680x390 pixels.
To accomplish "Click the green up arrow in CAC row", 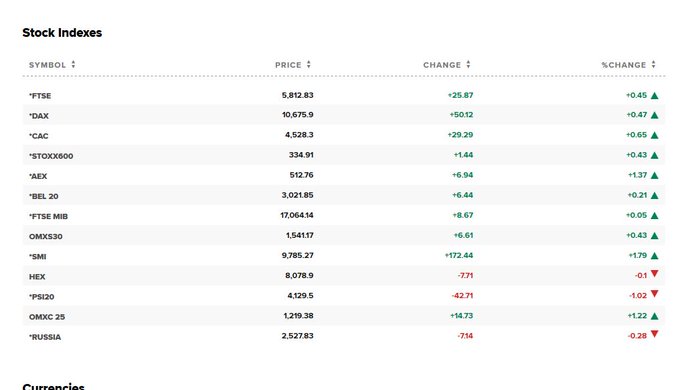I will (654, 135).
